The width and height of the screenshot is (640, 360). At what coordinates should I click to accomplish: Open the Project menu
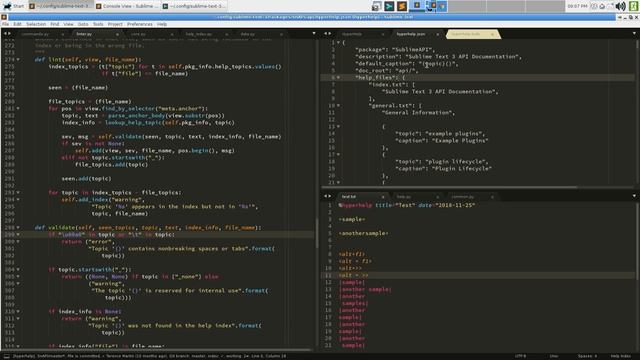click(115, 24)
